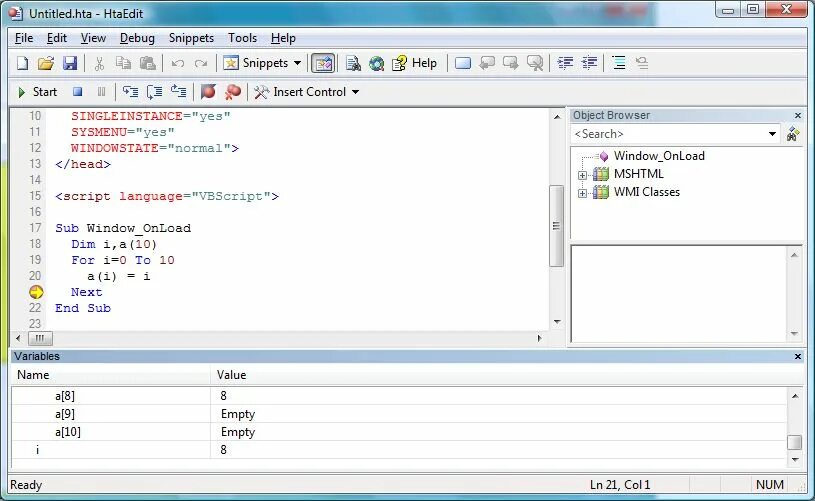Open the Help menu

pos(283,38)
